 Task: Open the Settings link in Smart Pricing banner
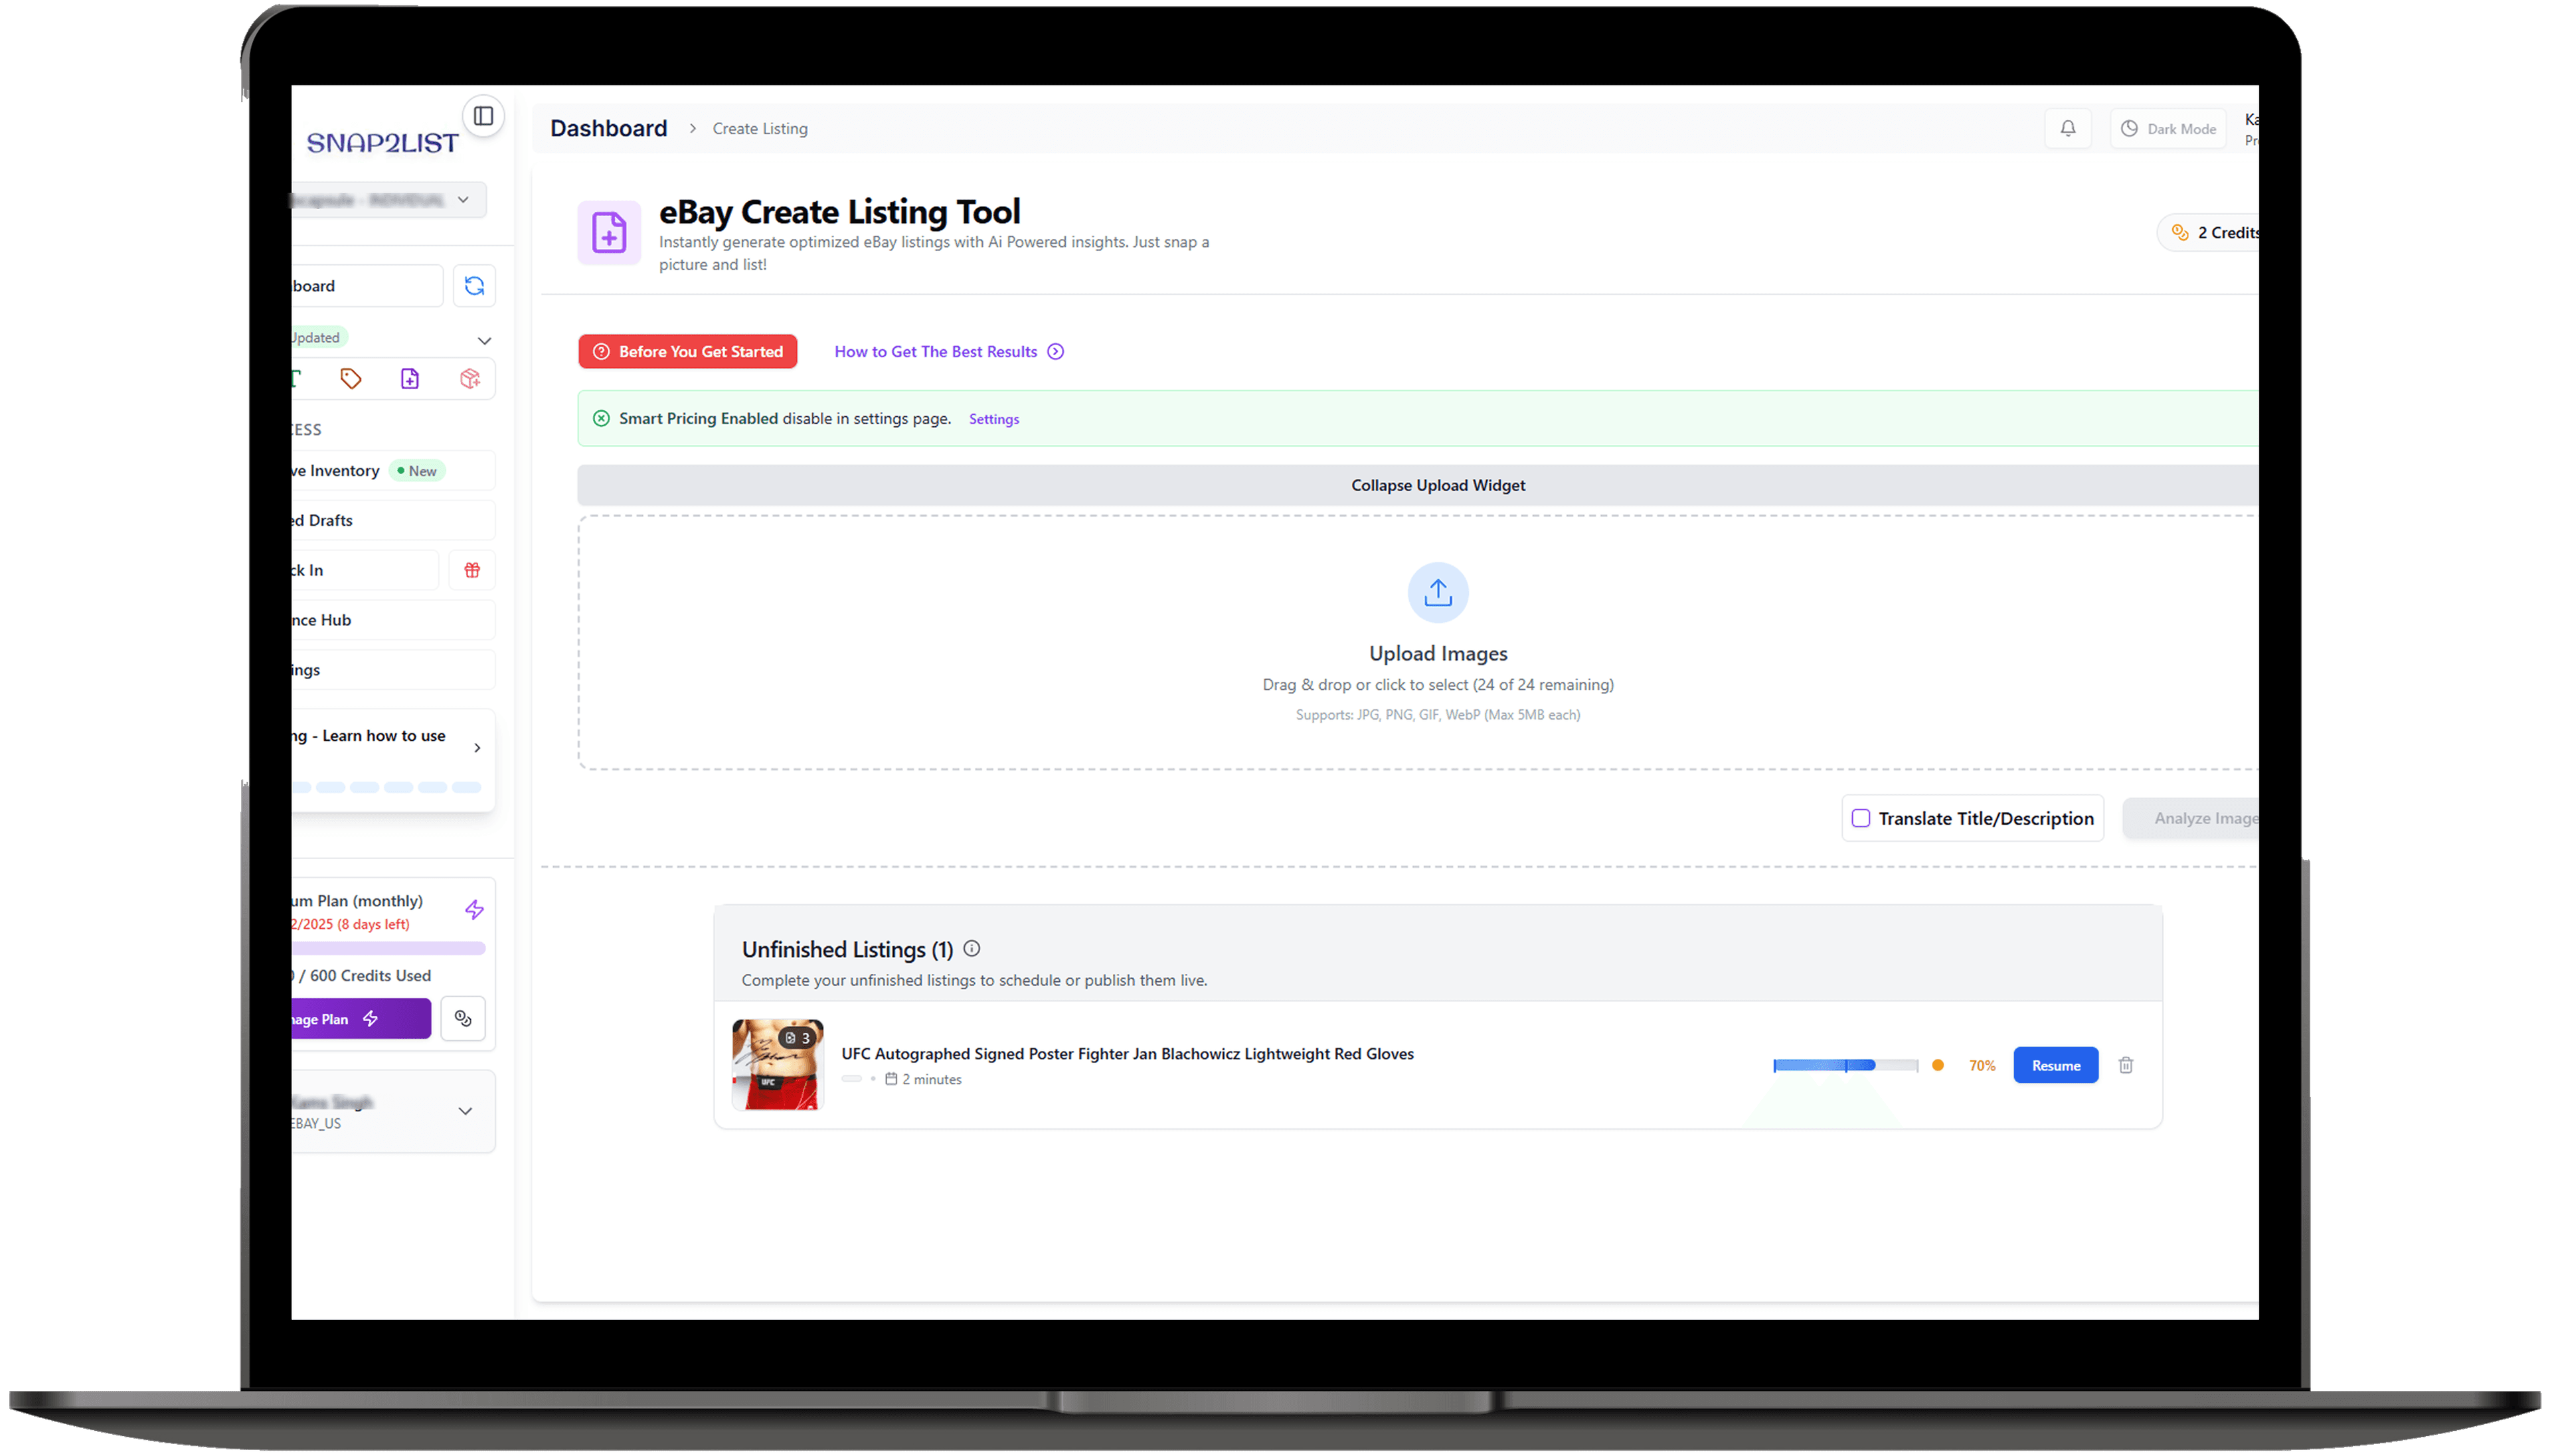pyautogui.click(x=993, y=419)
